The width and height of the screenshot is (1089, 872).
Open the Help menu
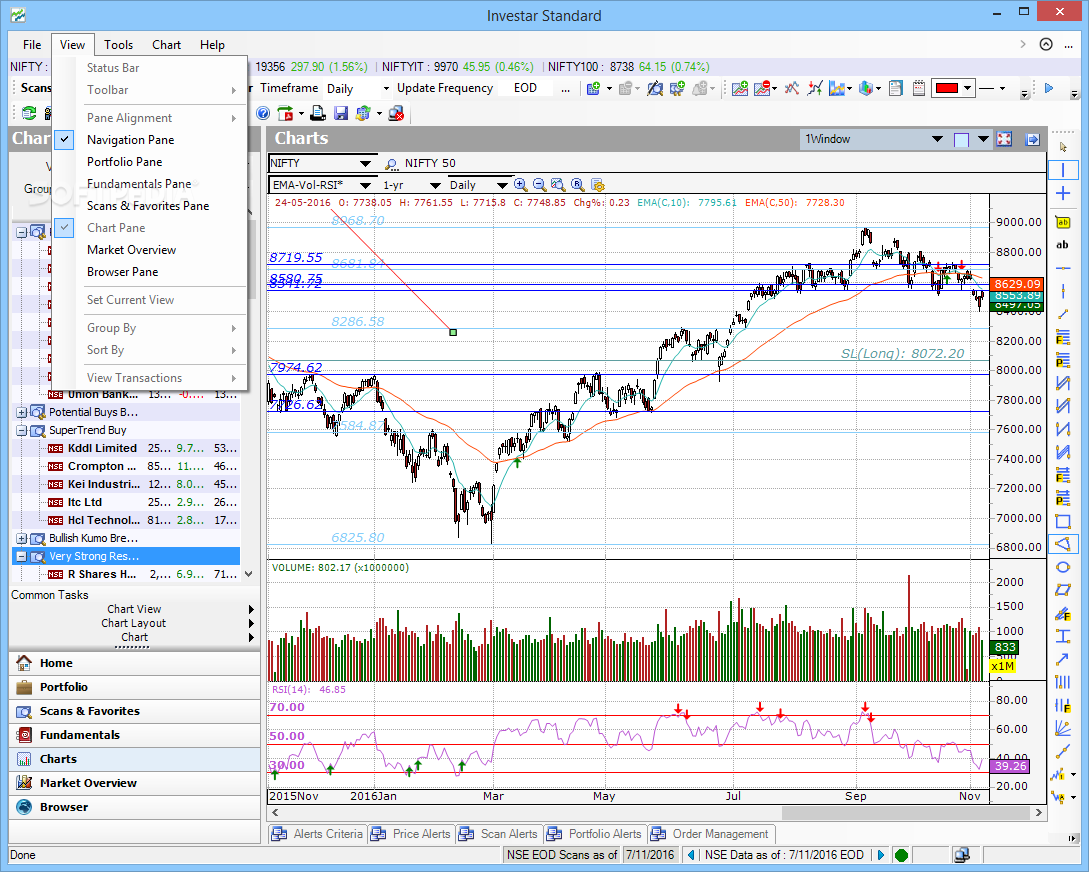pos(213,44)
